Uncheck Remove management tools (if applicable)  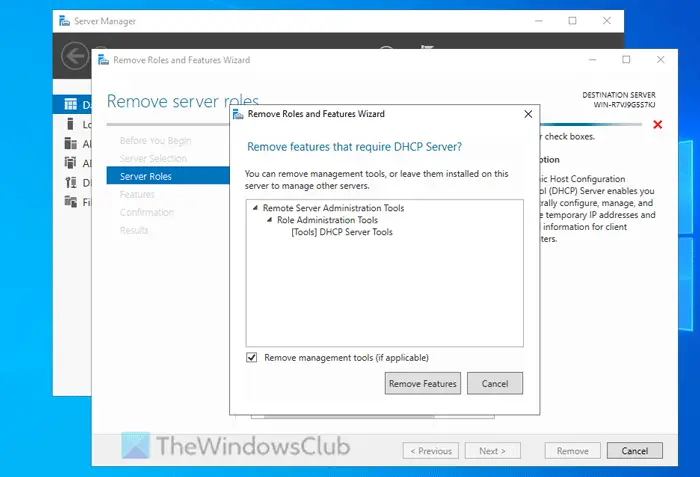252,357
